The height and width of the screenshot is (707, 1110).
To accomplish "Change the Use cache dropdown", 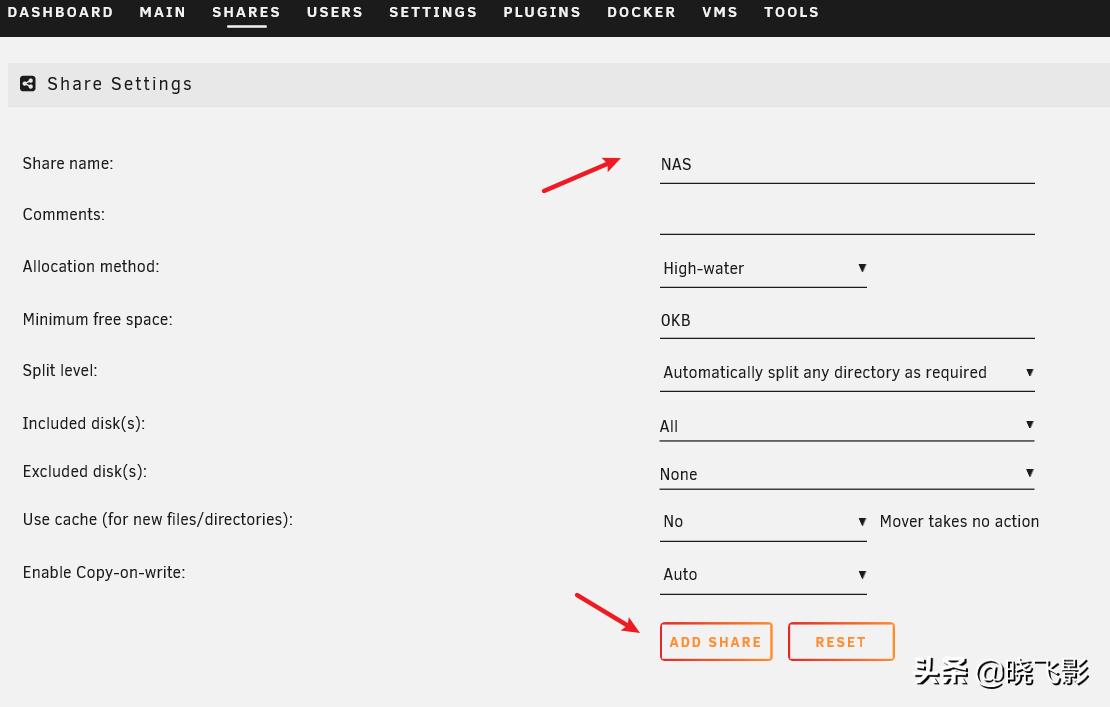I will [763, 521].
